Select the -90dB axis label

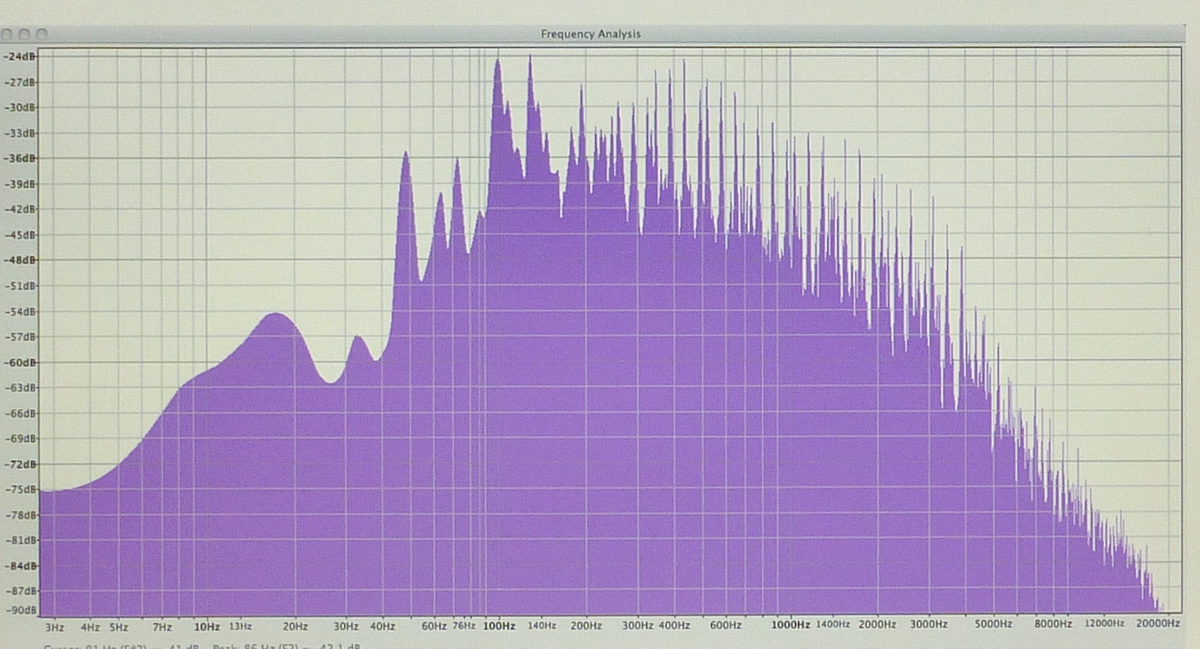coord(19,610)
